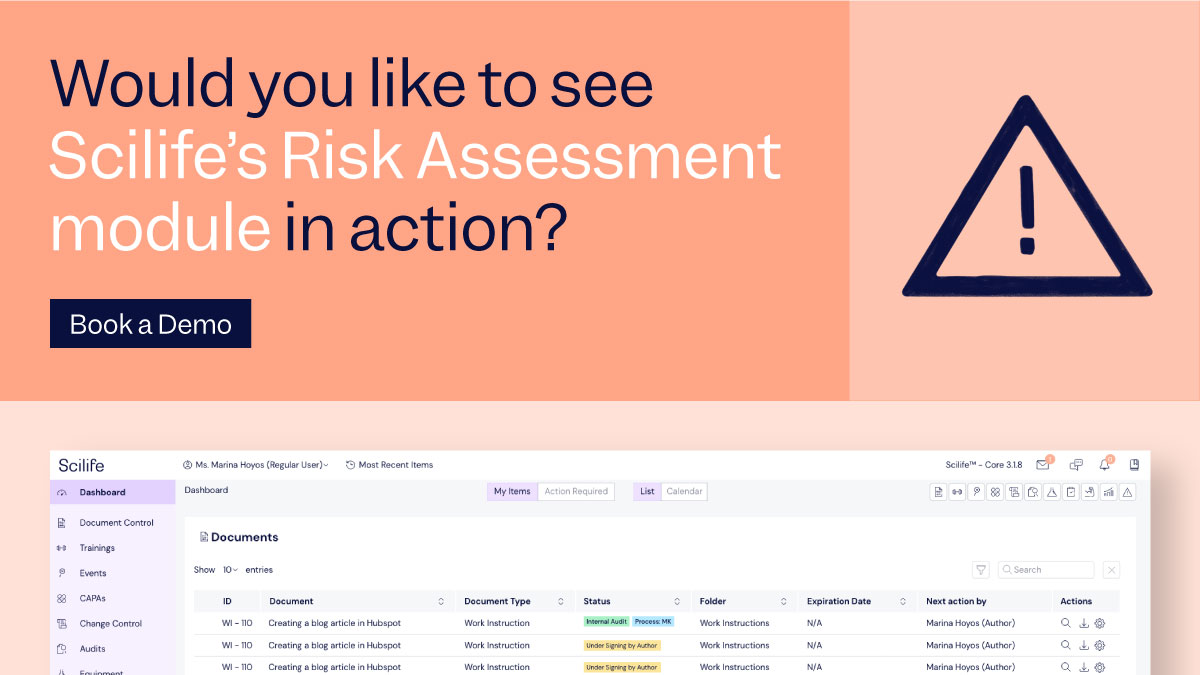Switch to the Action Required toggle
Viewport: 1200px width, 675px height.
tap(576, 491)
